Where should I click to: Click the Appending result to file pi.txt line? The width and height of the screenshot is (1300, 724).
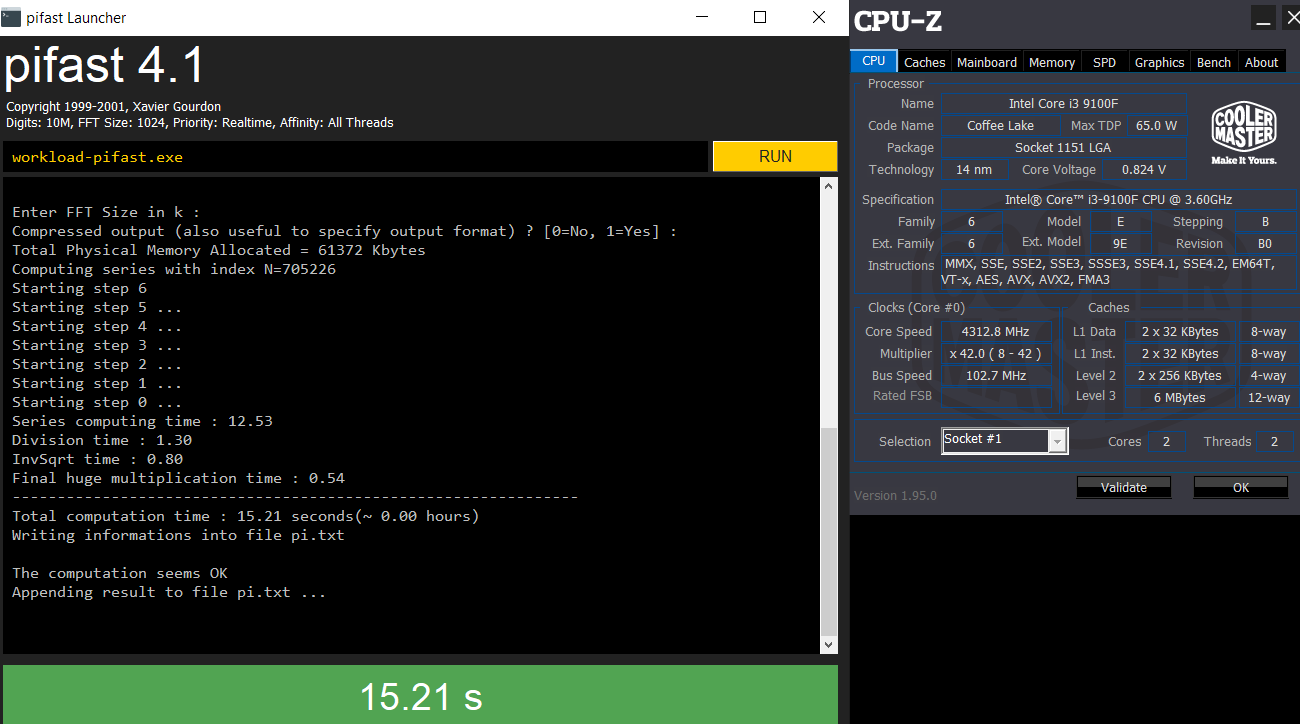click(169, 592)
